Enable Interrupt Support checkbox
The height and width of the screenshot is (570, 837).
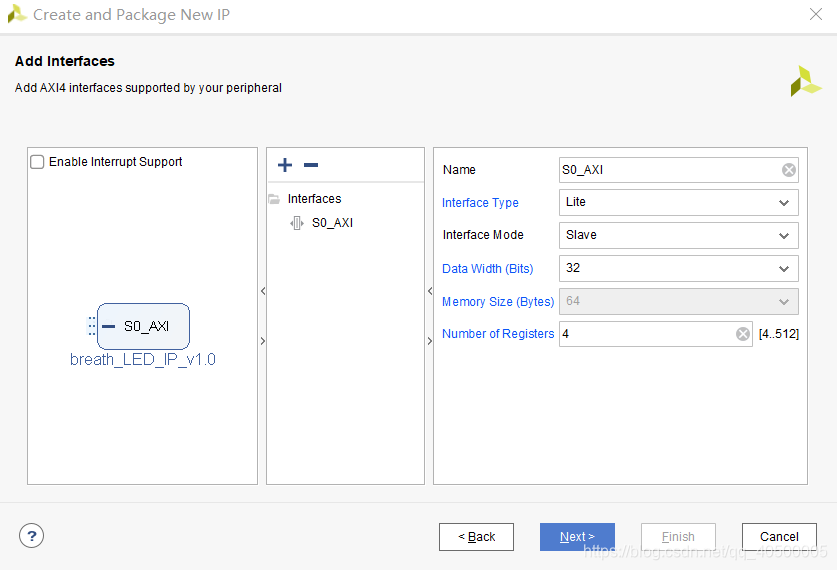tap(37, 162)
